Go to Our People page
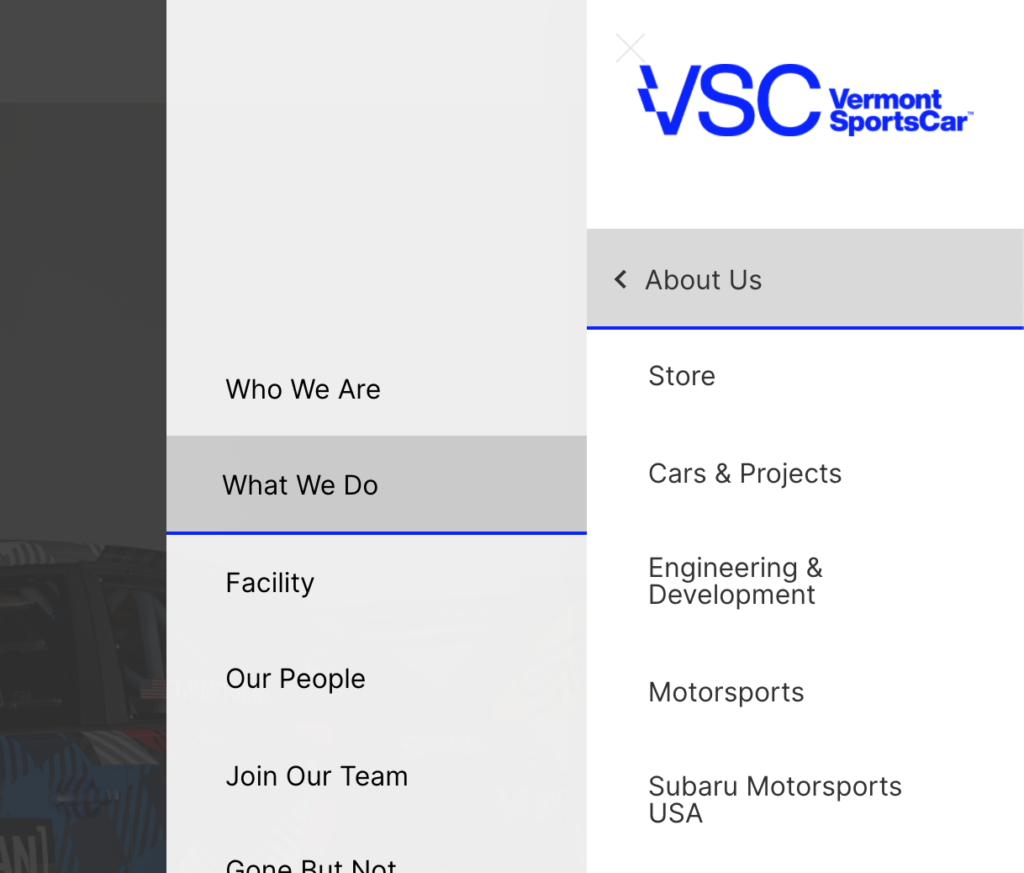This screenshot has width=1024, height=873. [x=295, y=679]
